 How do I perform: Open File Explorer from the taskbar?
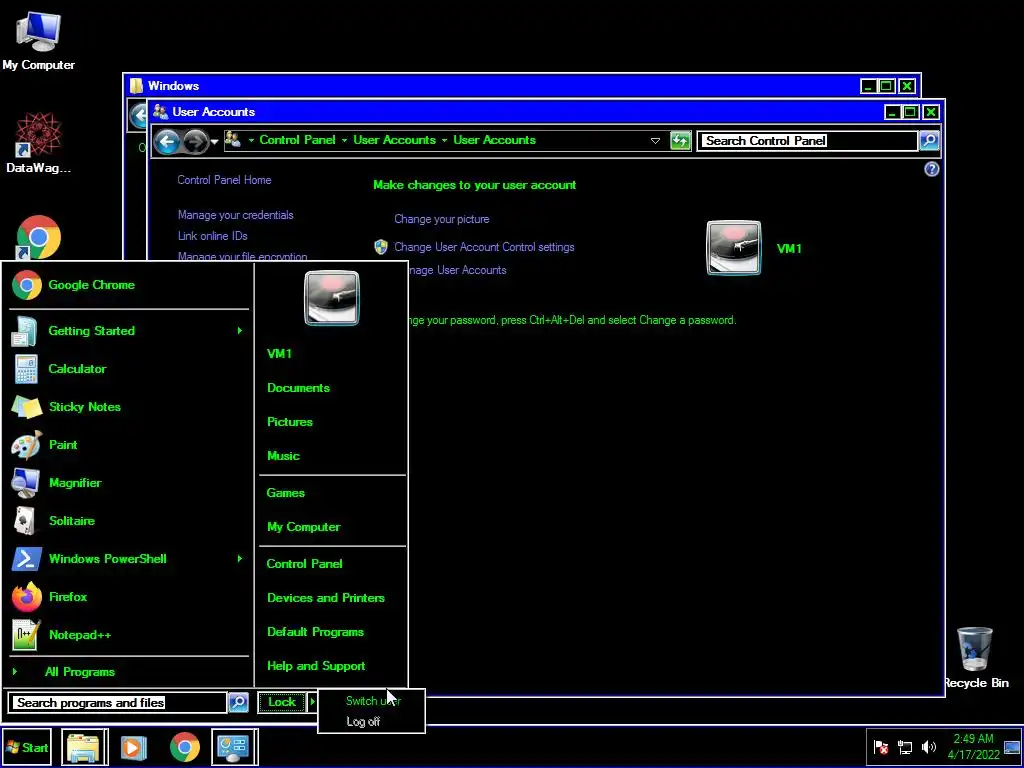click(x=83, y=747)
